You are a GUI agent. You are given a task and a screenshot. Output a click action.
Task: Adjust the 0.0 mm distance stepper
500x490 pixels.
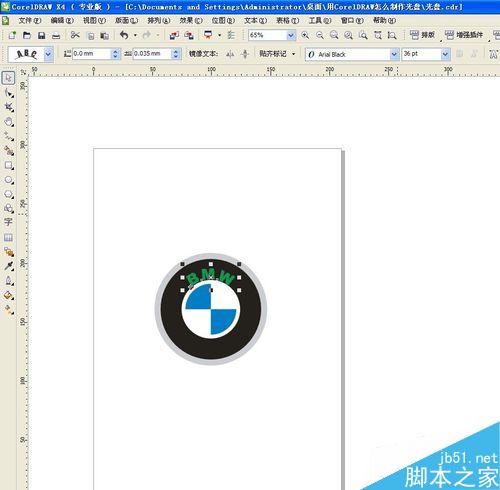tap(115, 54)
